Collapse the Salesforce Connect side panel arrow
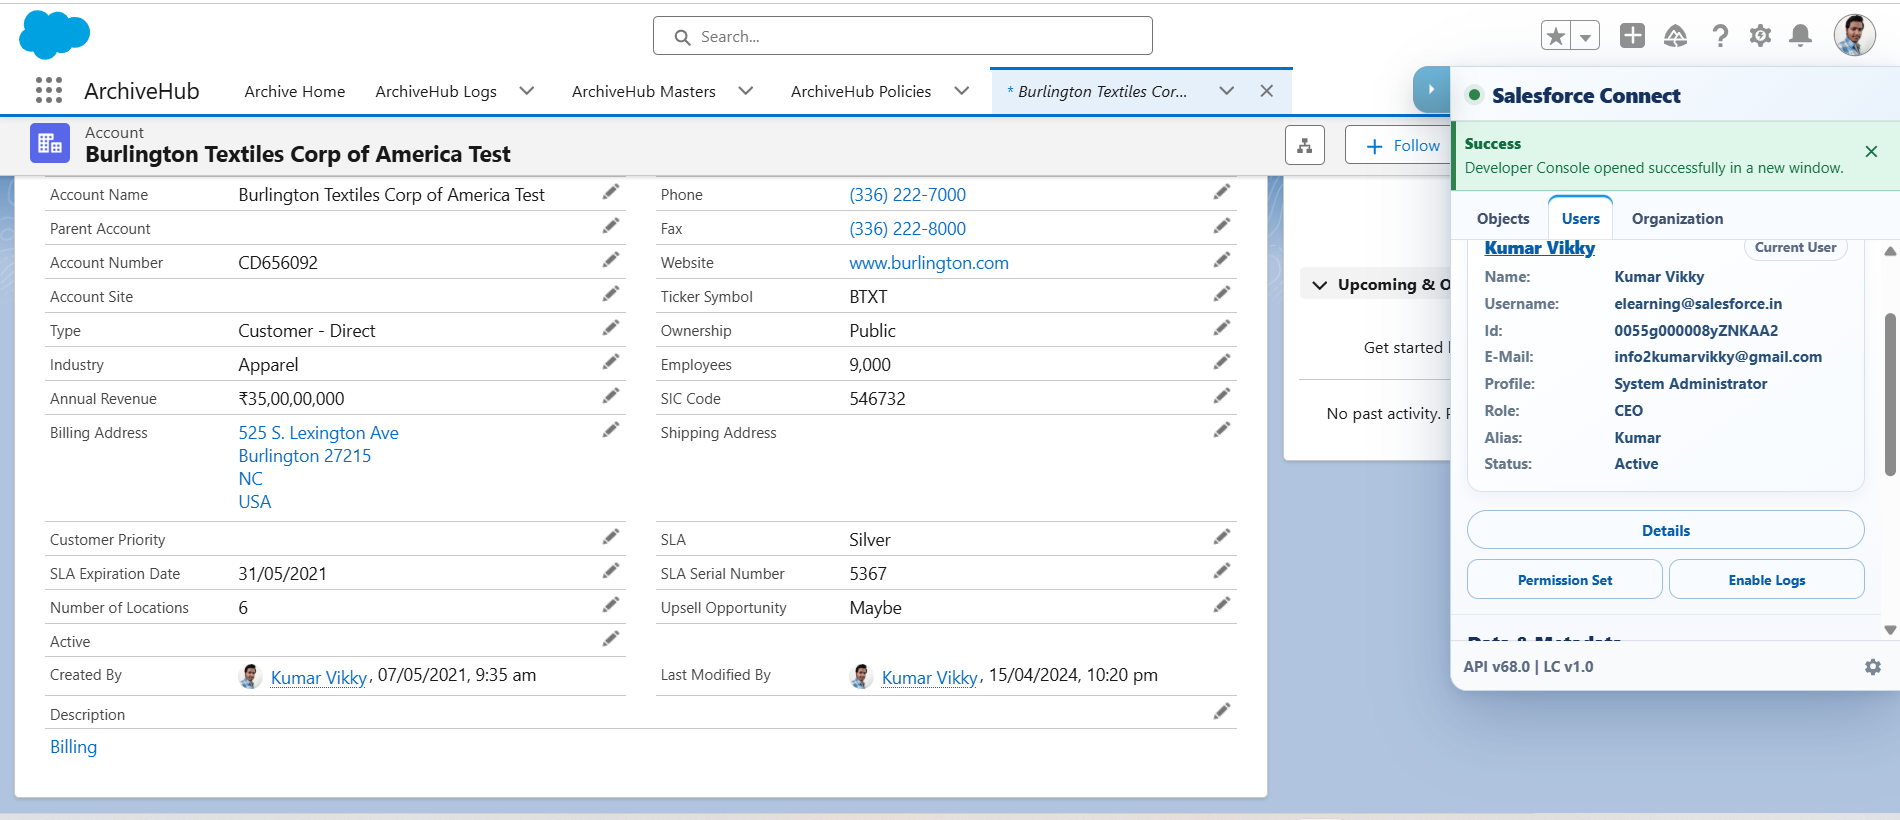Screen dimensions: 1900x820 (x=1431, y=90)
